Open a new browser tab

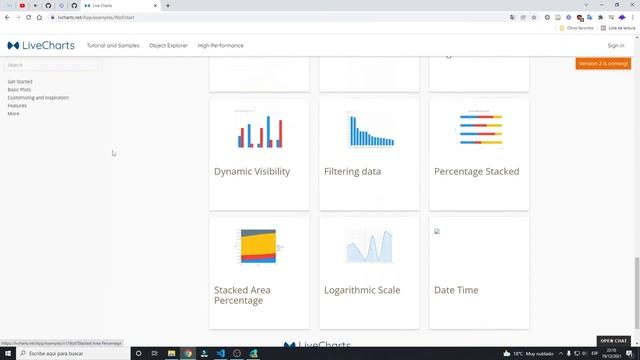coord(168,6)
